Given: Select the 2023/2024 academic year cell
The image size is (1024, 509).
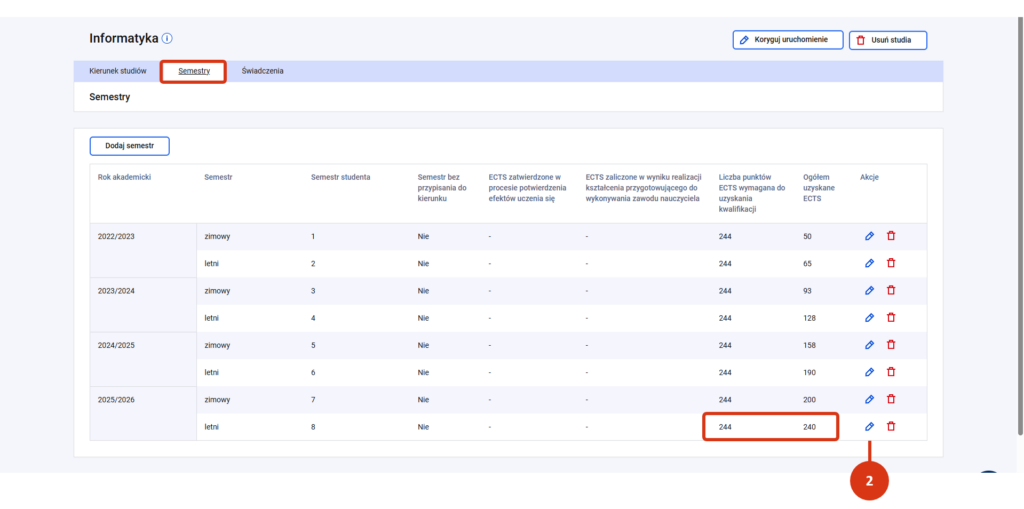Looking at the screenshot, I should [143, 304].
